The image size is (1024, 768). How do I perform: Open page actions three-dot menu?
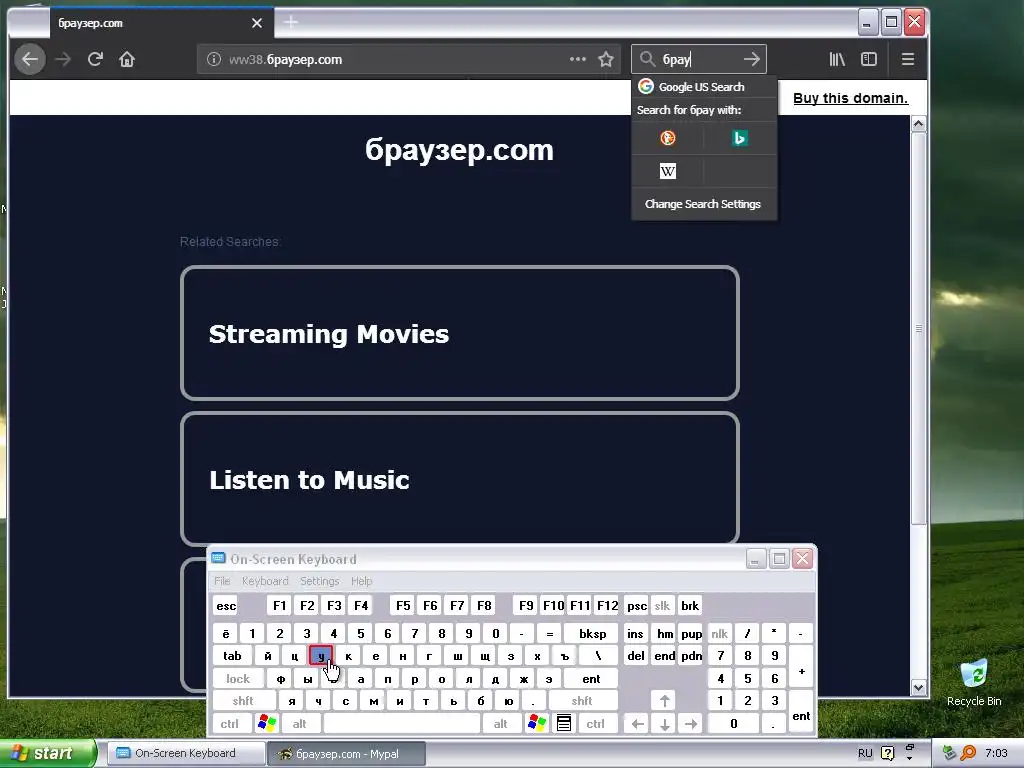pyautogui.click(x=577, y=59)
